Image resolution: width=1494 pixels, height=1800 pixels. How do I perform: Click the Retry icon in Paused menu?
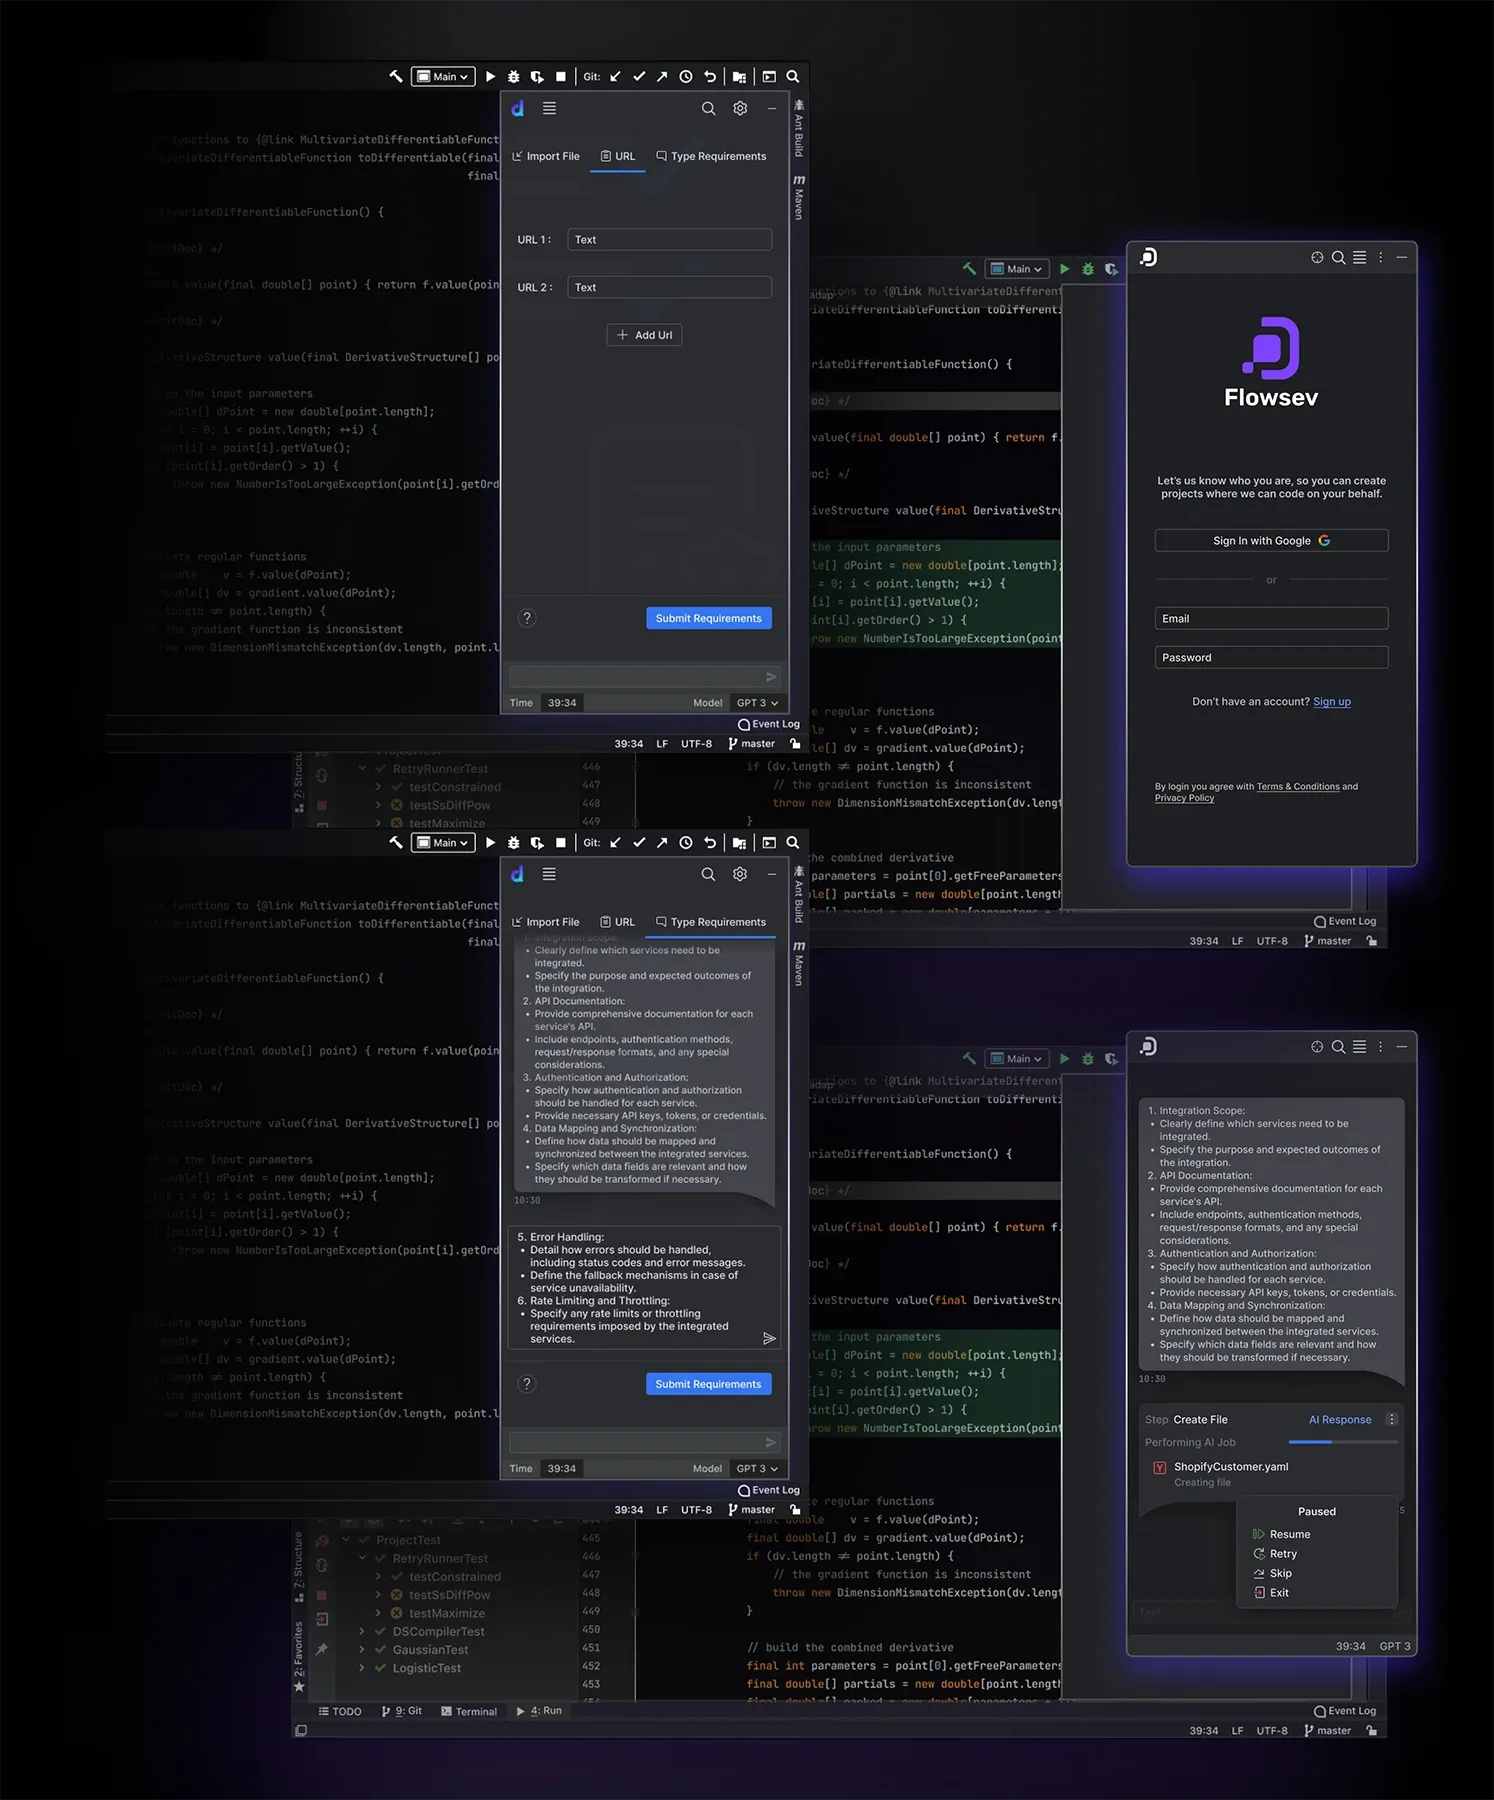tap(1259, 1554)
